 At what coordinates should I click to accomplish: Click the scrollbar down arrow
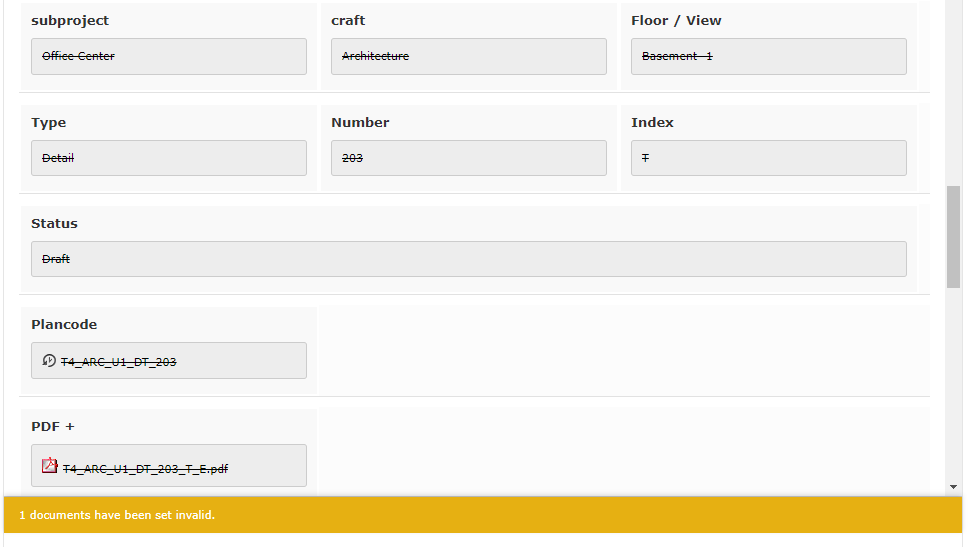click(x=953, y=487)
